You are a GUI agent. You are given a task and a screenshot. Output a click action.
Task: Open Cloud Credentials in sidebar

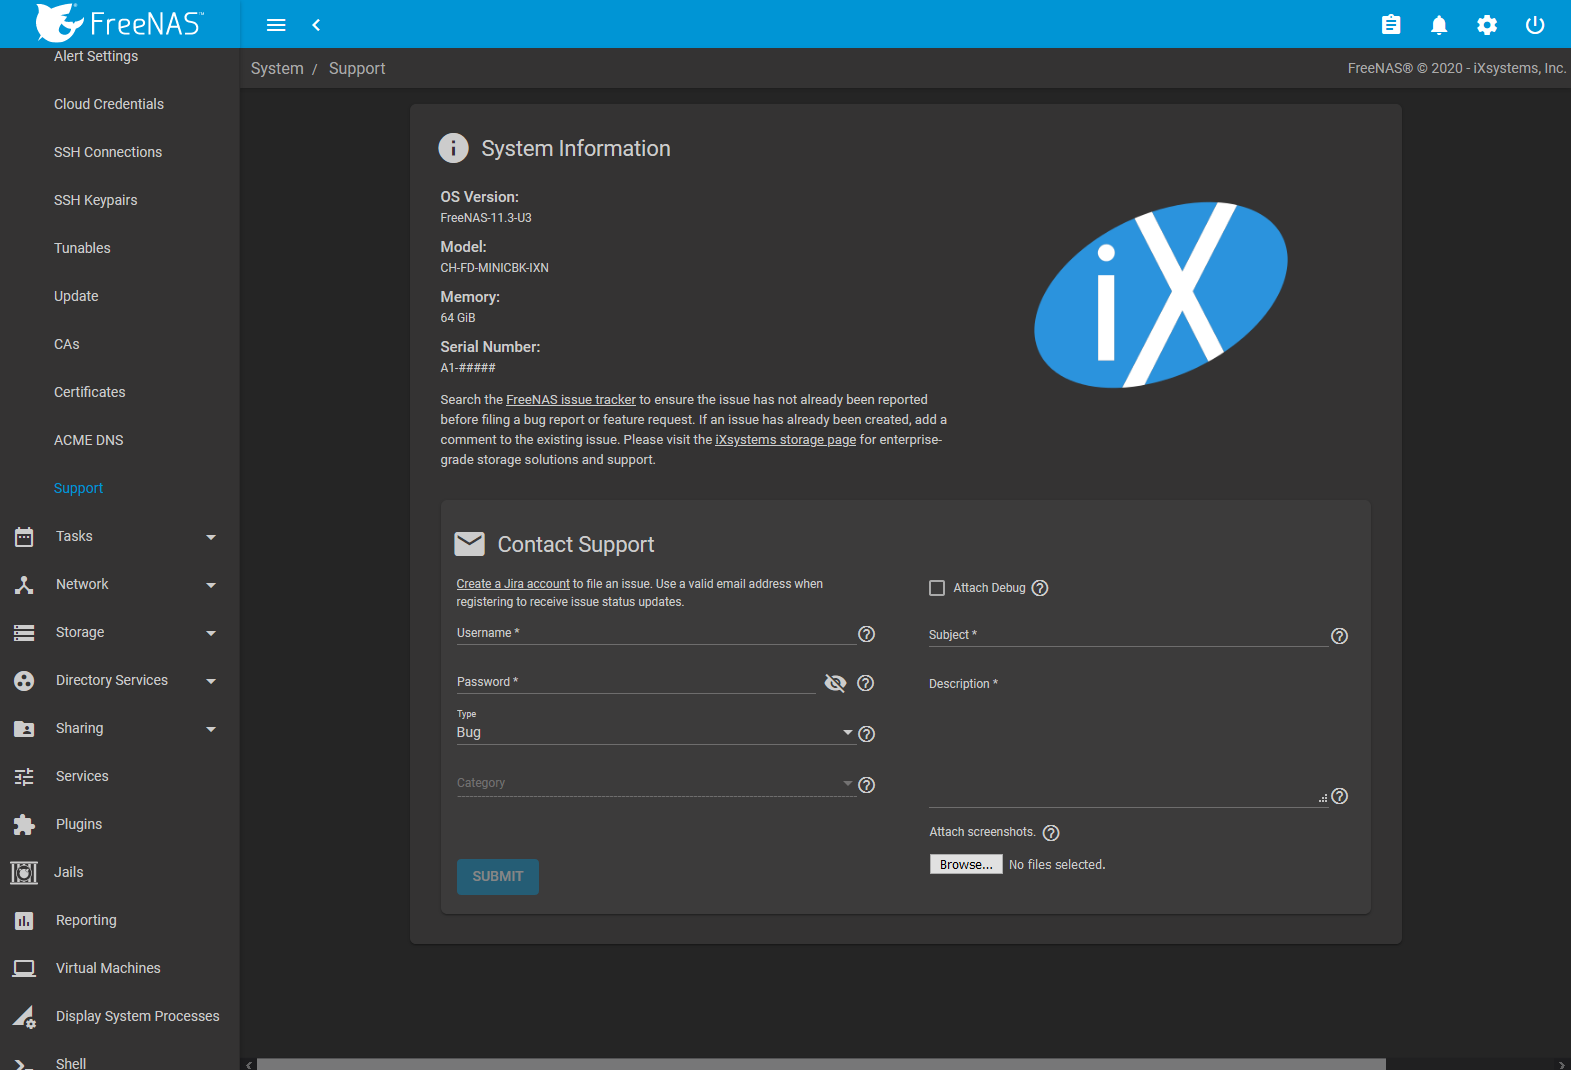[x=109, y=104]
